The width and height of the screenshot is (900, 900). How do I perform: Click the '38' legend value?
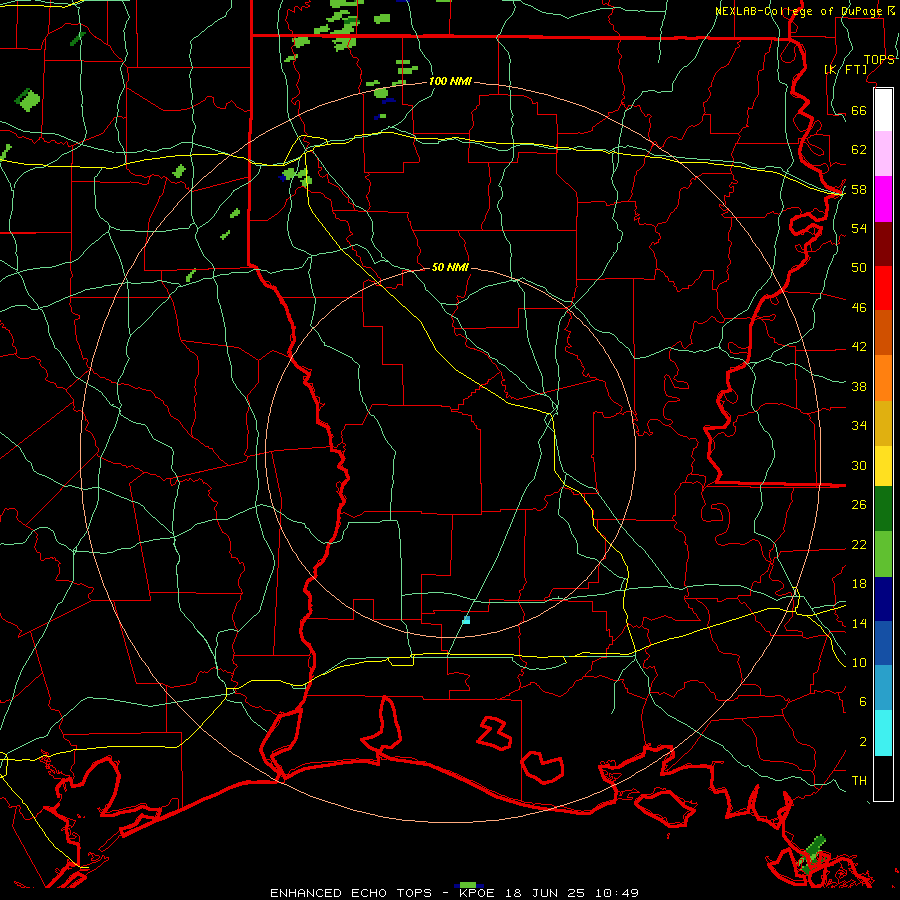coord(859,386)
